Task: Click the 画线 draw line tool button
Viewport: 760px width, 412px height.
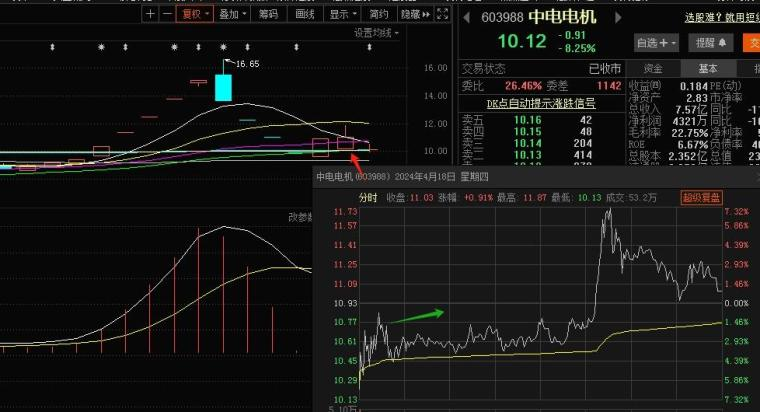Action: click(304, 15)
